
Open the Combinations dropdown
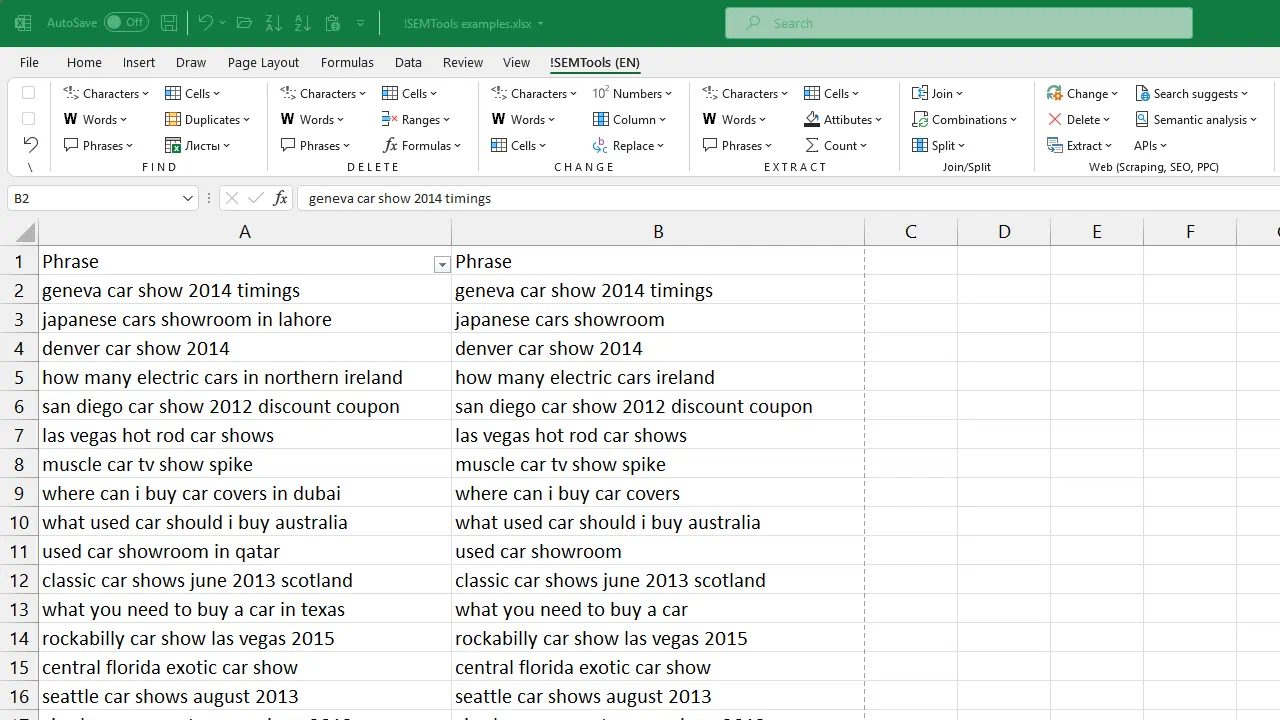tap(964, 119)
